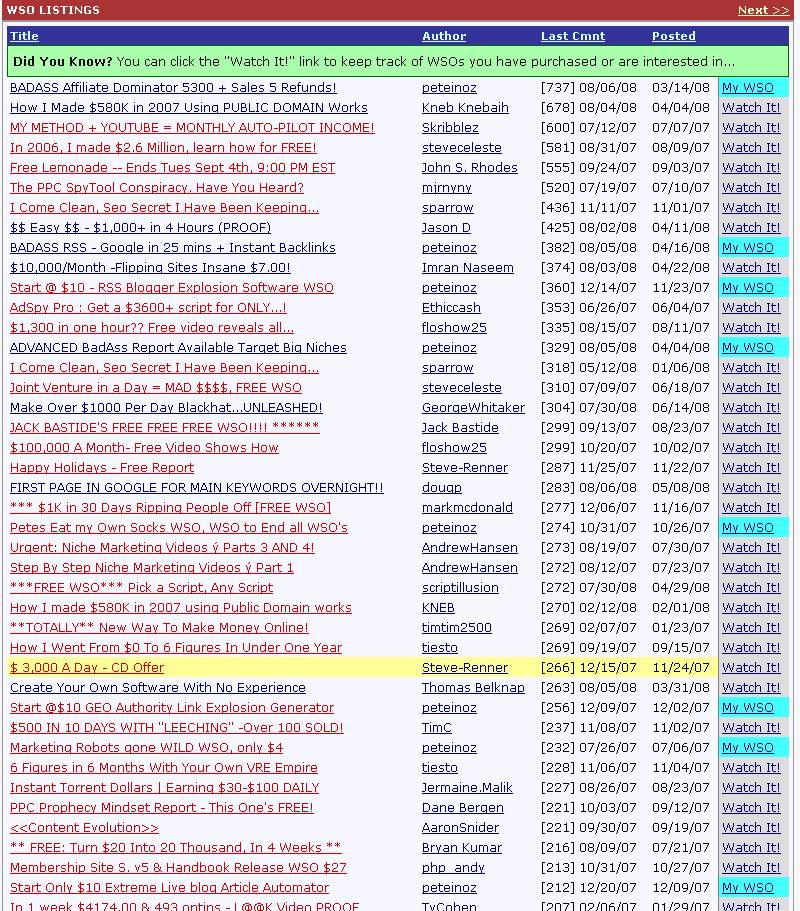Screen dimensions: 800x911
Task: Open '$10,000/Month -Flipping Sites Insane $7.00!'
Action: point(150,268)
